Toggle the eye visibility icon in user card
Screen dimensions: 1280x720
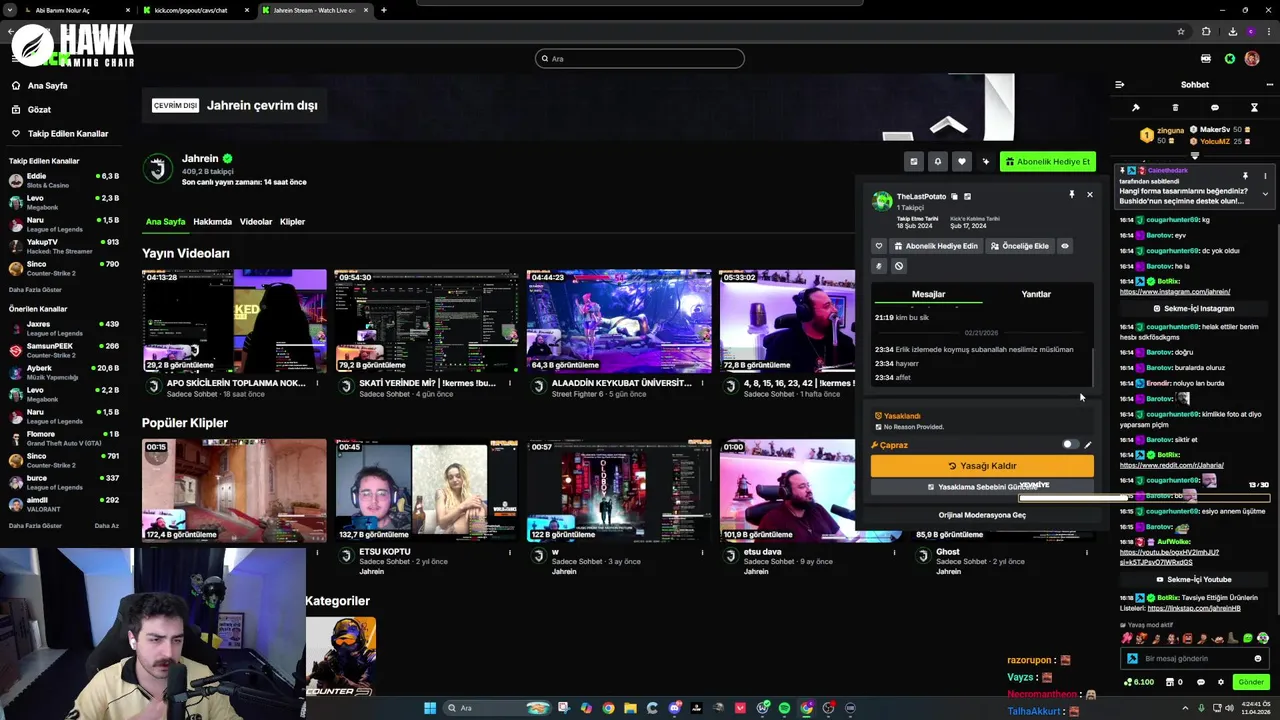point(1064,246)
